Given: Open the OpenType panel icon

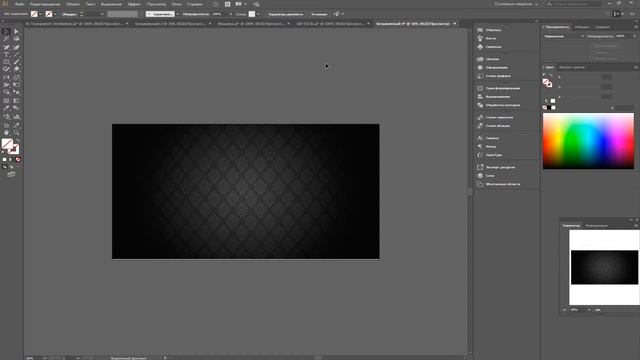Looking at the screenshot, I should pyautogui.click(x=480, y=155).
